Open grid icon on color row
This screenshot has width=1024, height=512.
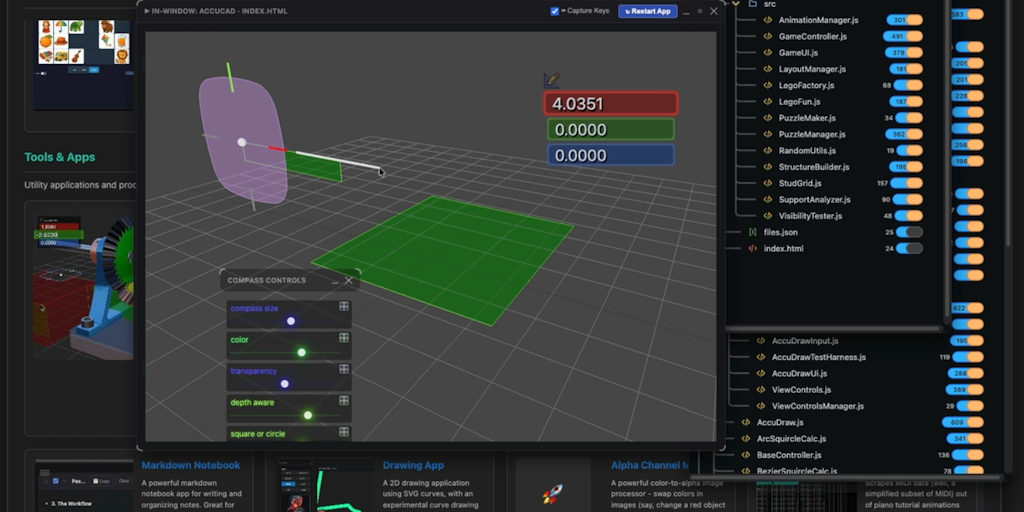pos(344,338)
